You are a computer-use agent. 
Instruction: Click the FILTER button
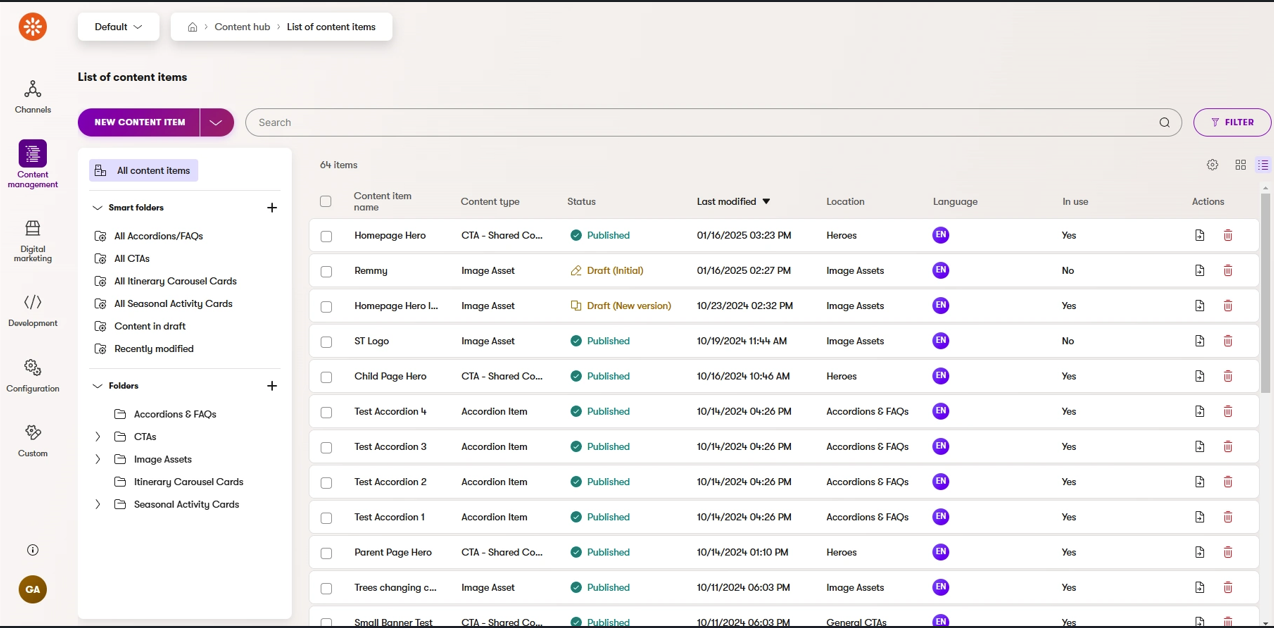pyautogui.click(x=1232, y=122)
